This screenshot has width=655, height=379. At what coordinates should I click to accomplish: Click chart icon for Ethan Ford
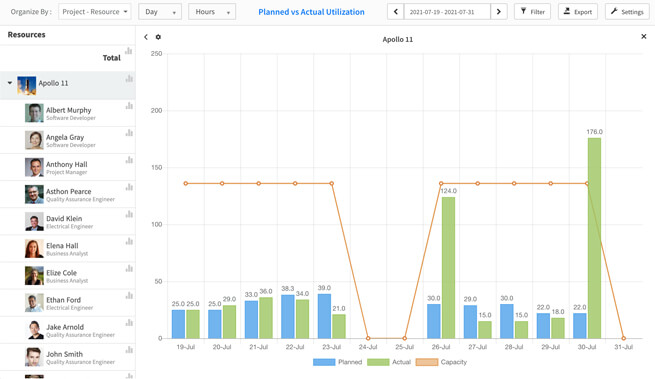coord(129,296)
